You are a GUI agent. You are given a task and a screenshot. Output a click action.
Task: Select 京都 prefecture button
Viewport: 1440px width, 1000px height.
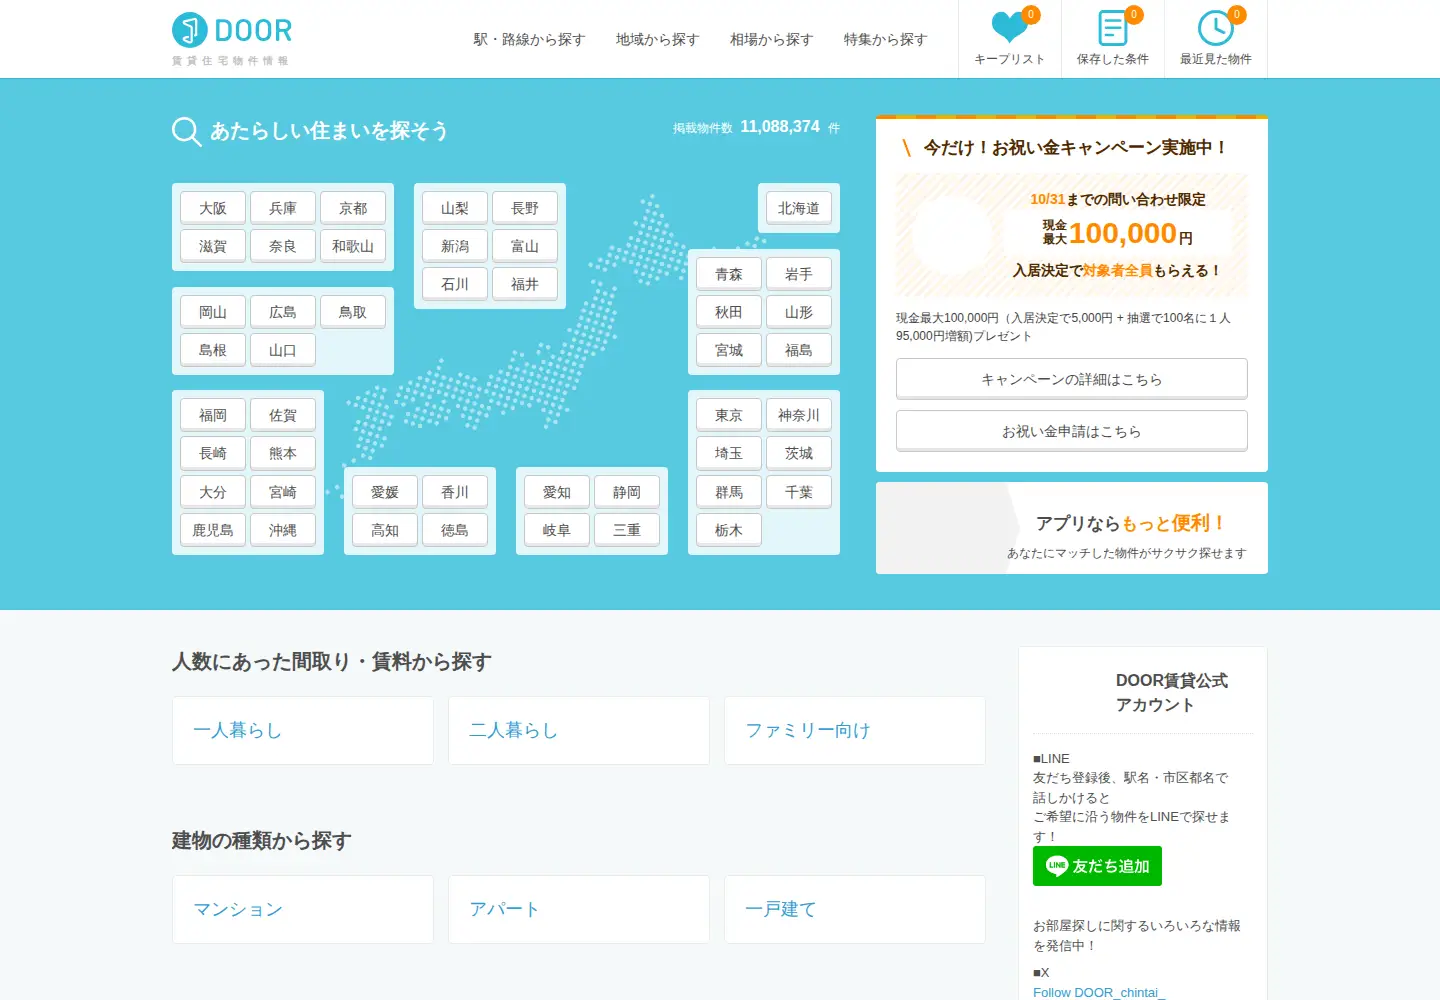[353, 208]
